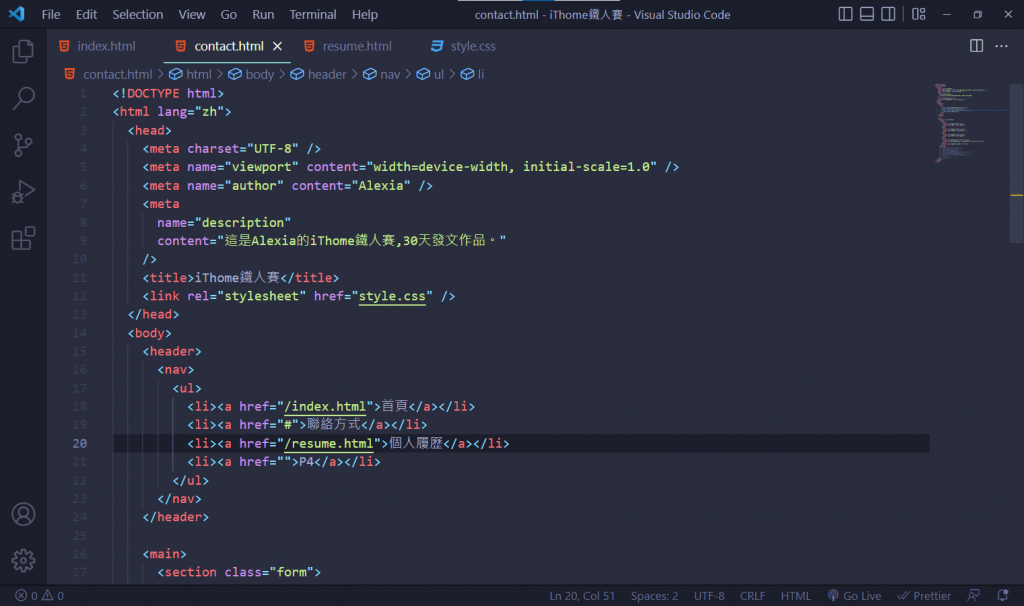This screenshot has width=1024, height=606.
Task: Close the contact.html tab
Action: point(278,46)
